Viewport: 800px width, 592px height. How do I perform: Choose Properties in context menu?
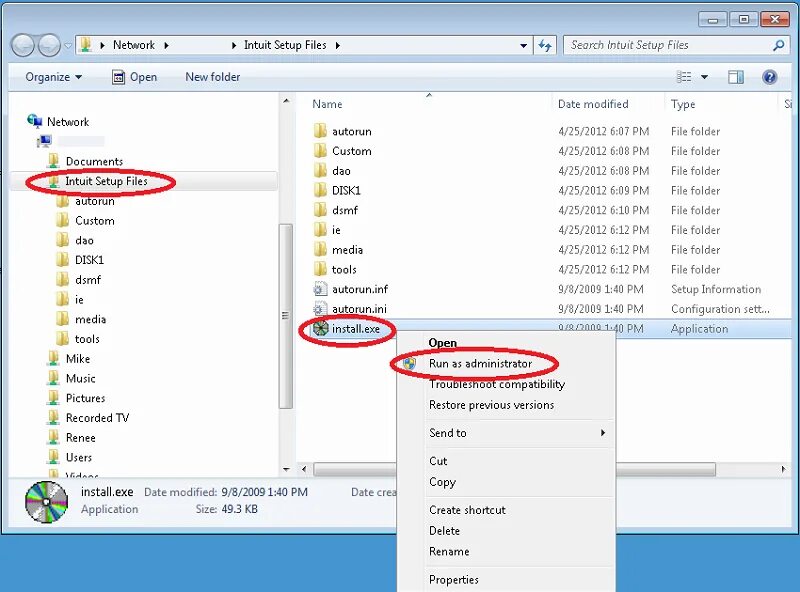pyautogui.click(x=454, y=580)
